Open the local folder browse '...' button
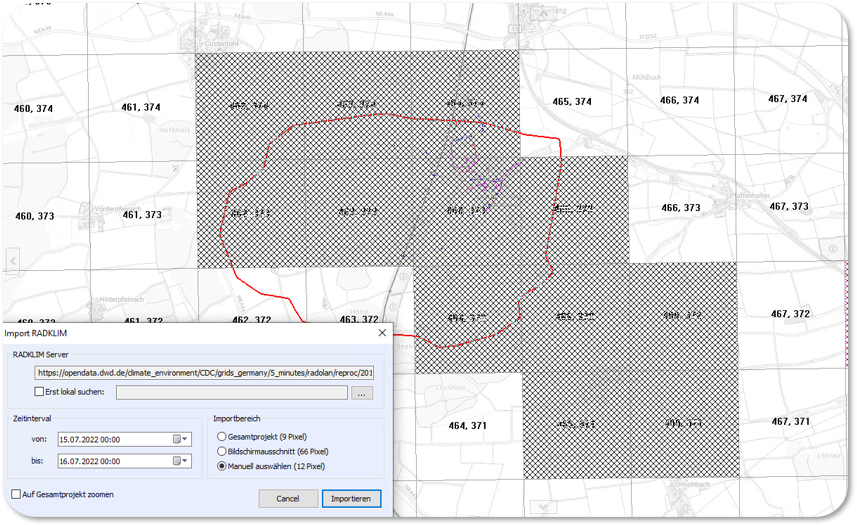This screenshot has width=857, height=525. (360, 393)
